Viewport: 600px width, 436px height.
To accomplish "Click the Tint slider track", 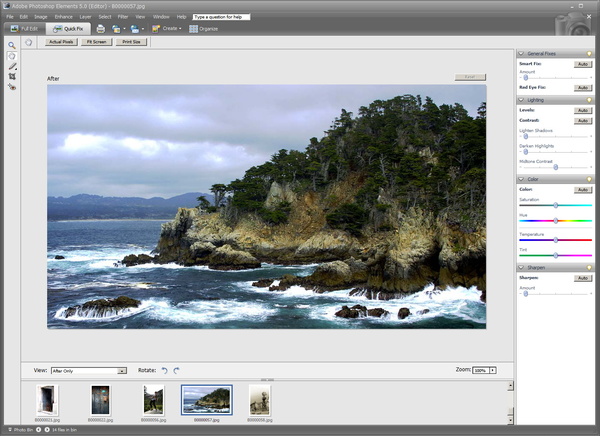I will [x=556, y=255].
